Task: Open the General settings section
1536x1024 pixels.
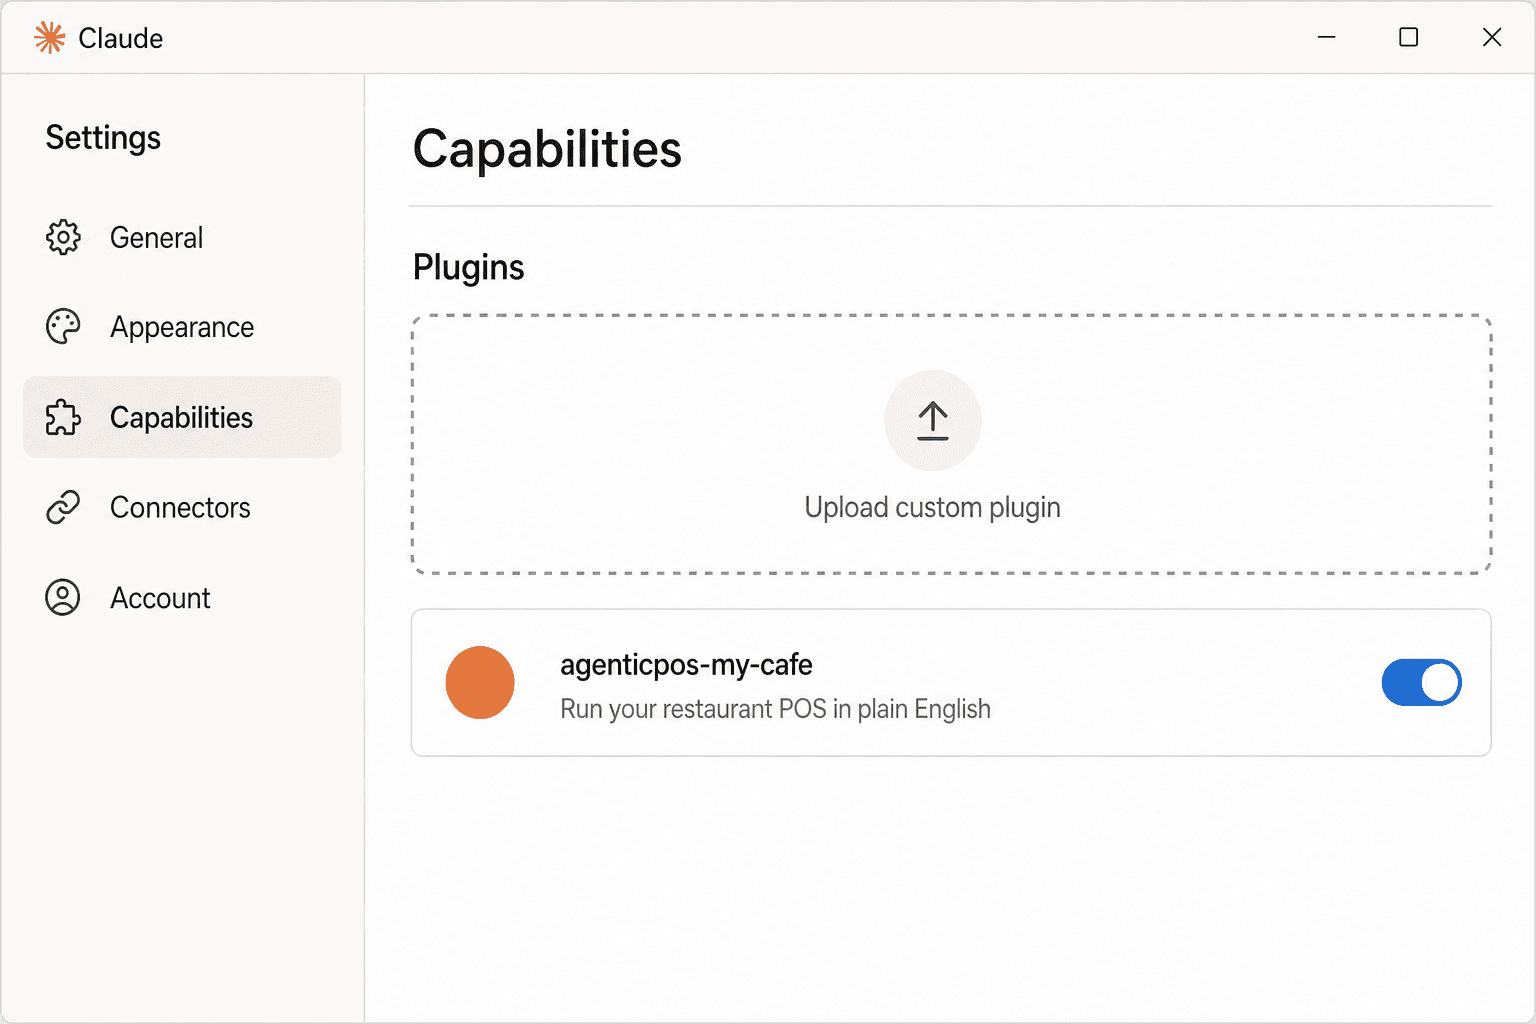Action: coord(182,237)
